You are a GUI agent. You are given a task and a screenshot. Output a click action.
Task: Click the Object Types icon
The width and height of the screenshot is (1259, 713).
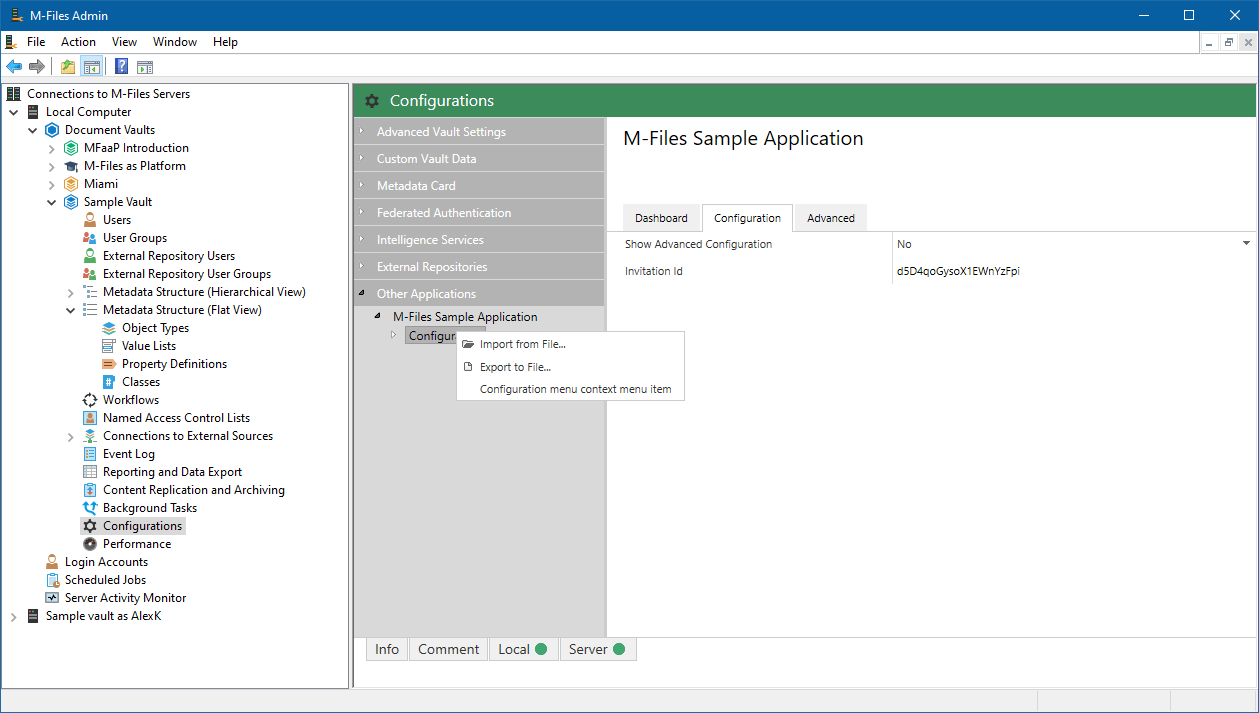click(109, 328)
